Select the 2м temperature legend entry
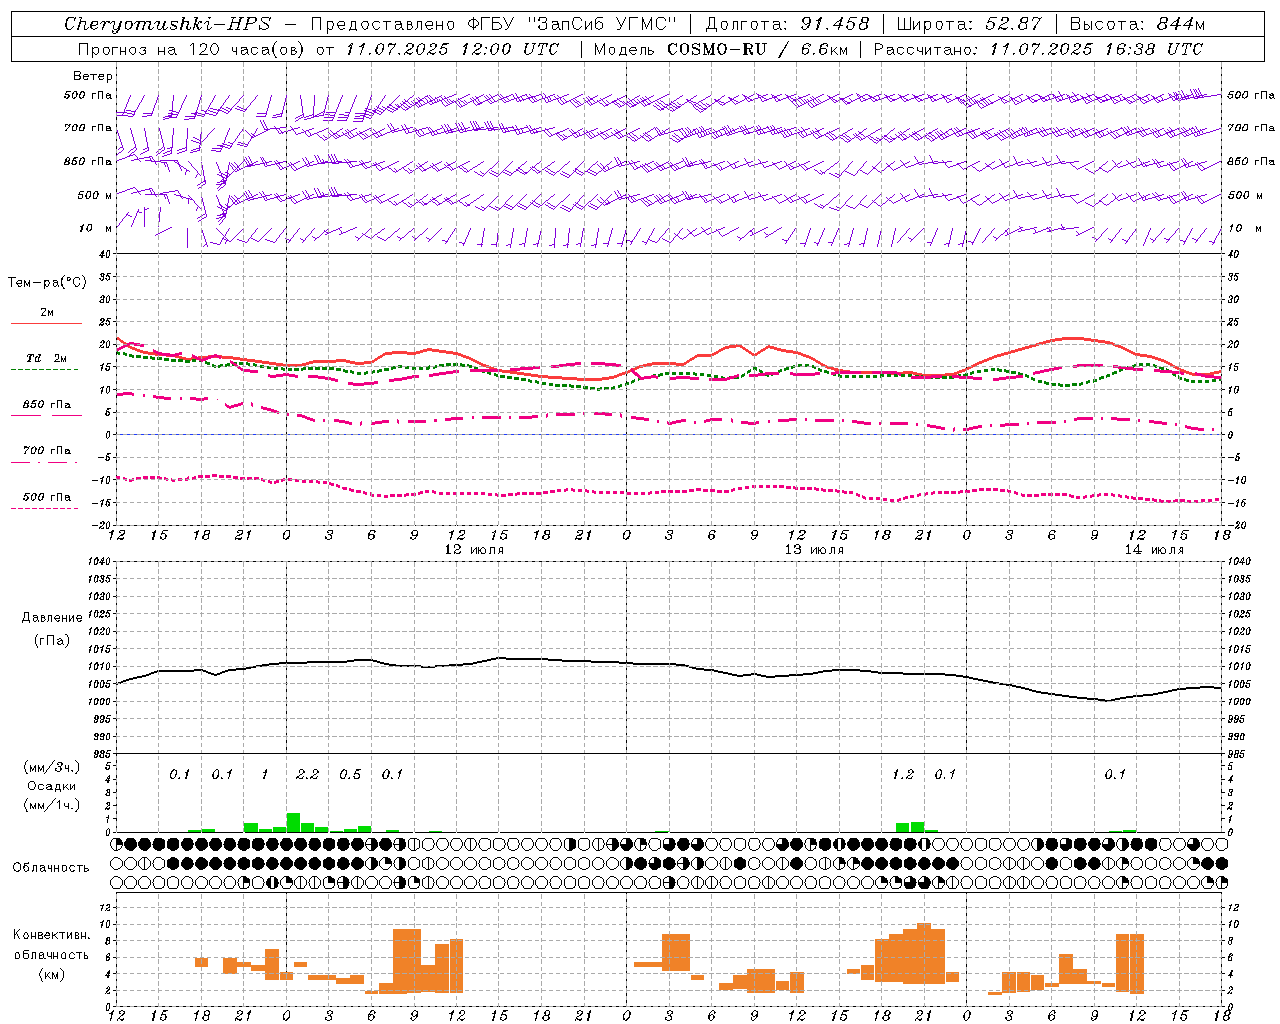 (47, 312)
